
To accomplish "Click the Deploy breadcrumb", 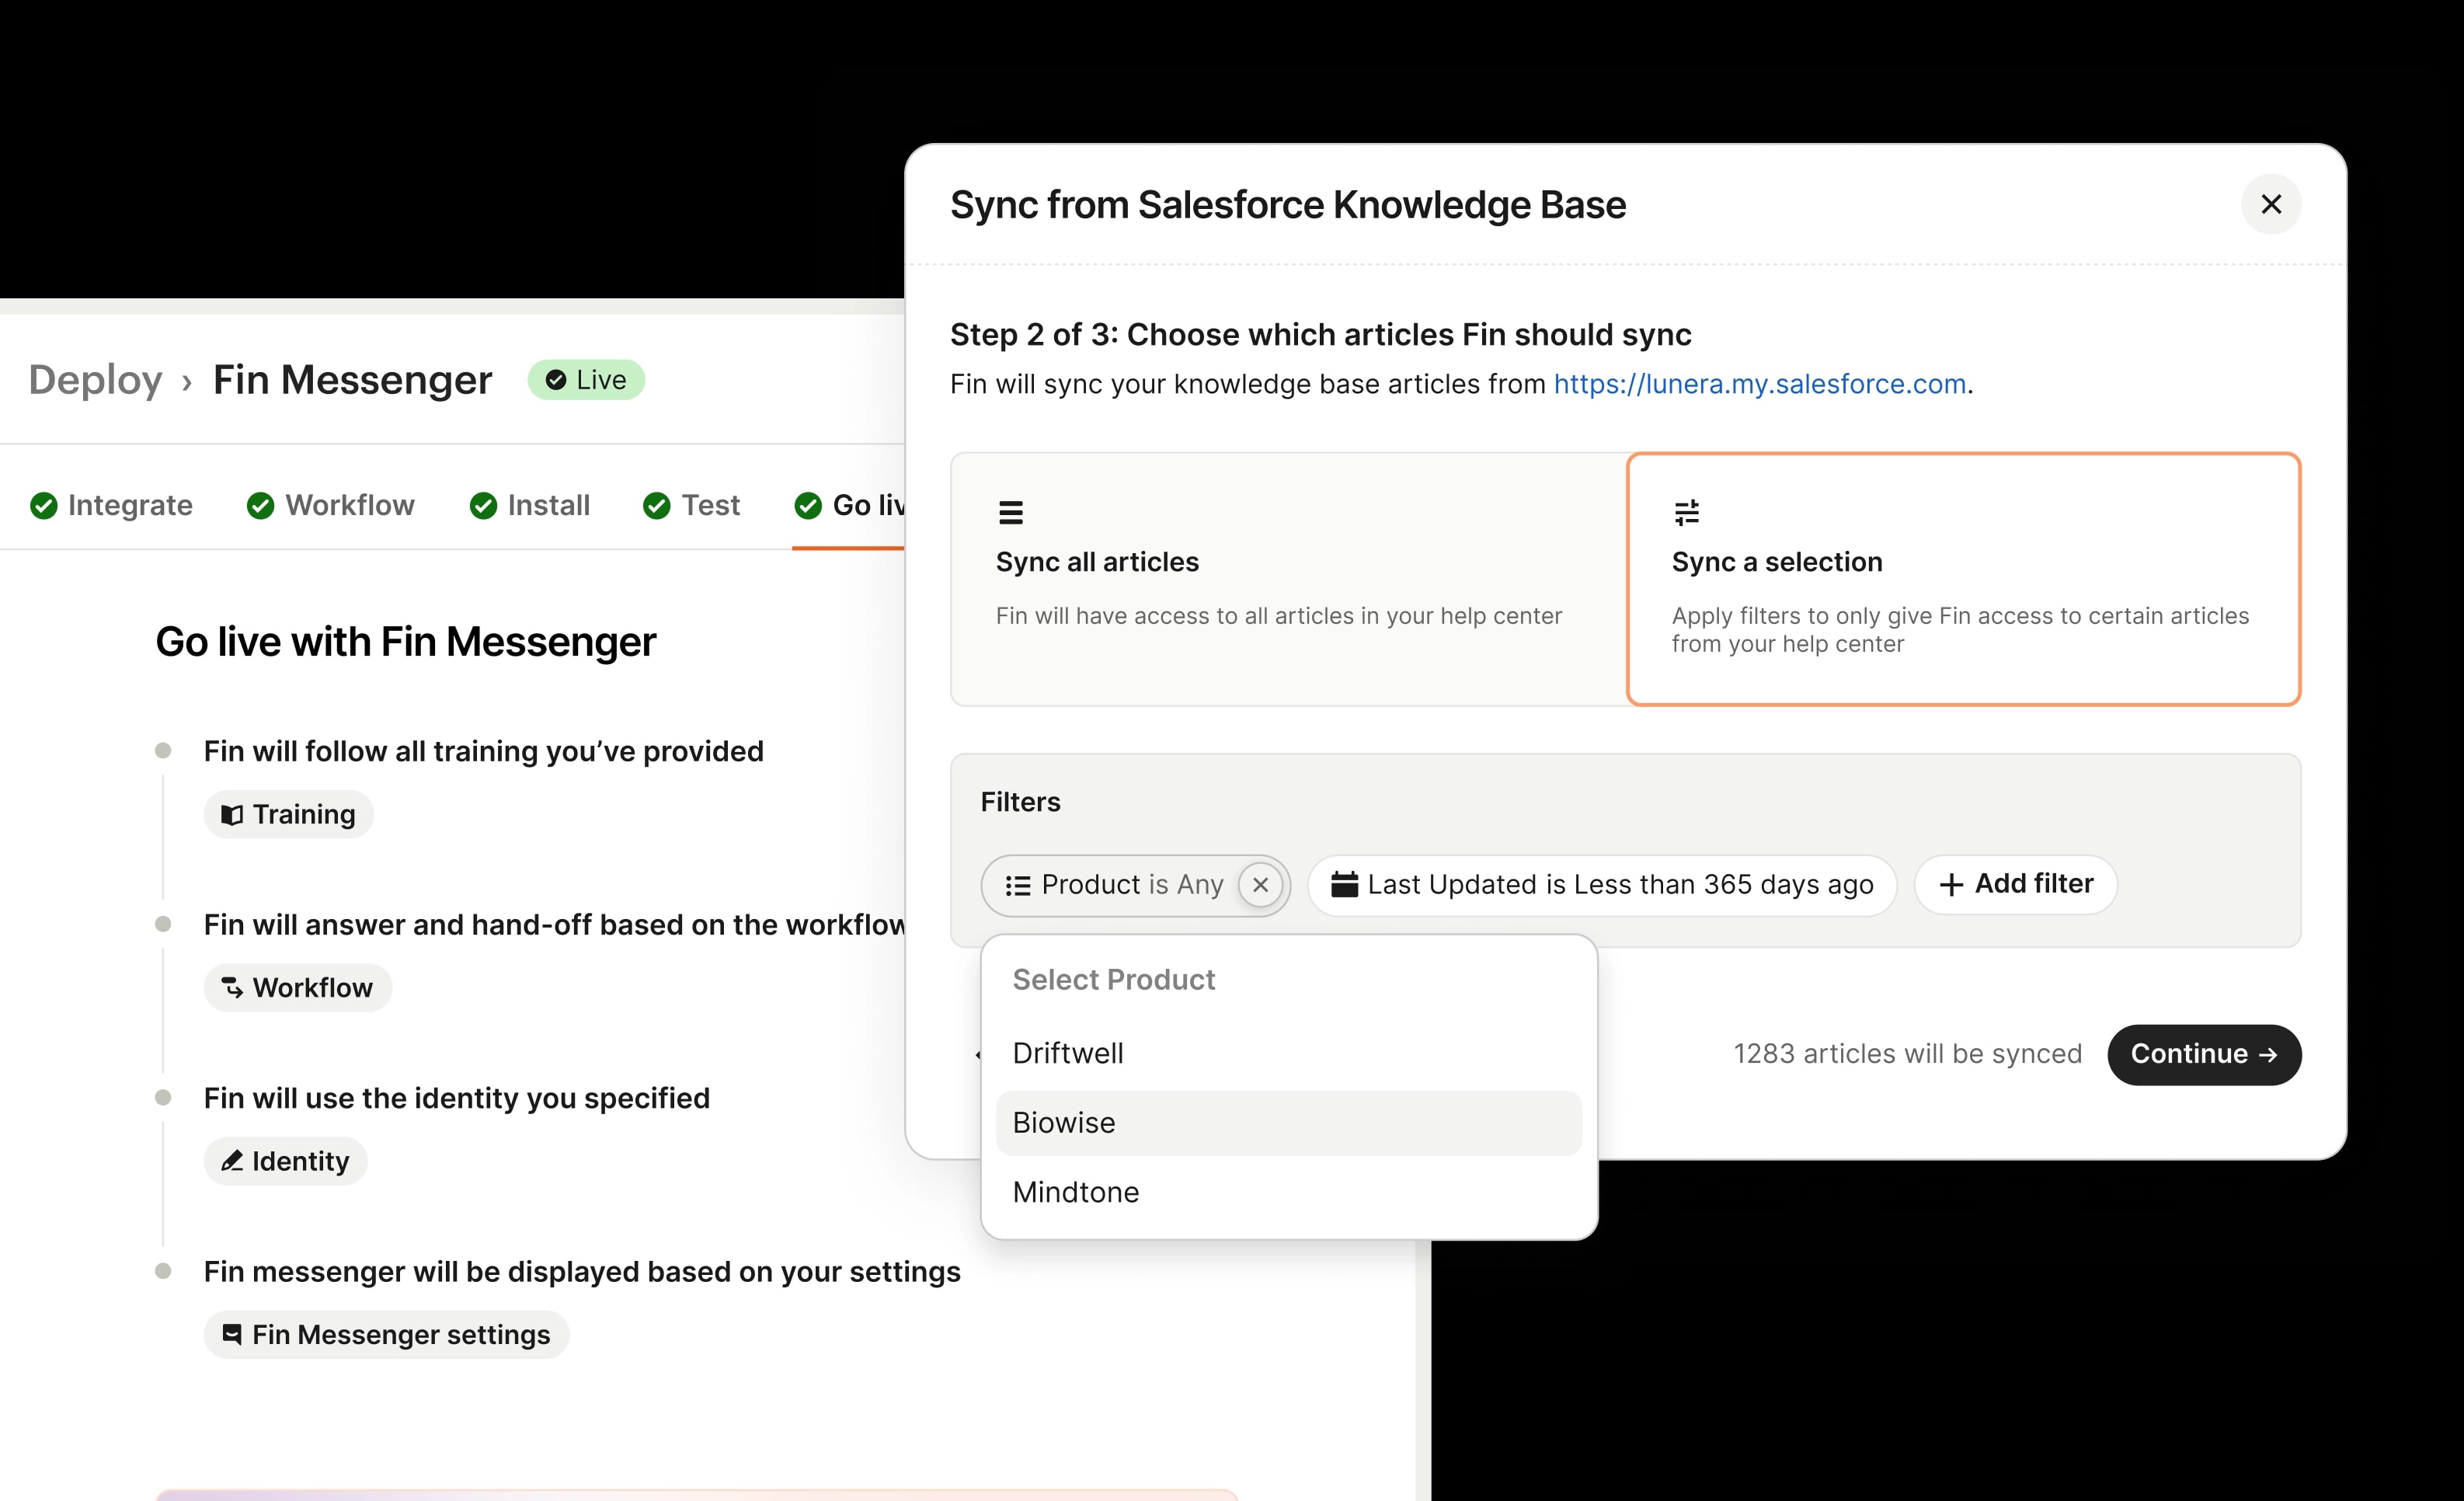I will tap(94, 380).
